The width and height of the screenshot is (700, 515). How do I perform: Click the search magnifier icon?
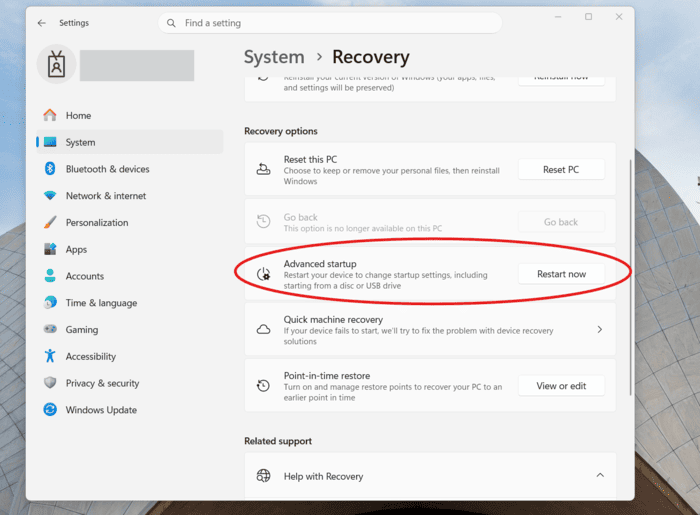(x=171, y=23)
